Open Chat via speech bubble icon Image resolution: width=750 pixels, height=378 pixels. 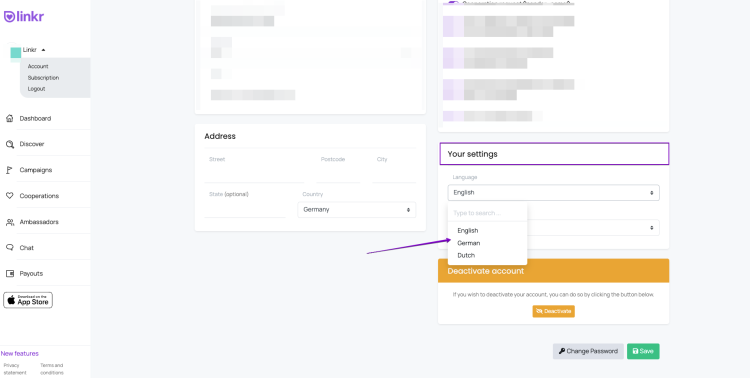10,247
